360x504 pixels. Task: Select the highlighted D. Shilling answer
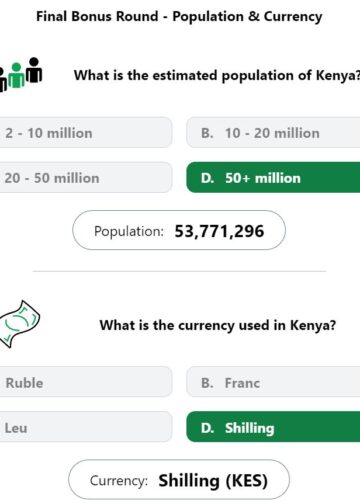click(x=273, y=427)
